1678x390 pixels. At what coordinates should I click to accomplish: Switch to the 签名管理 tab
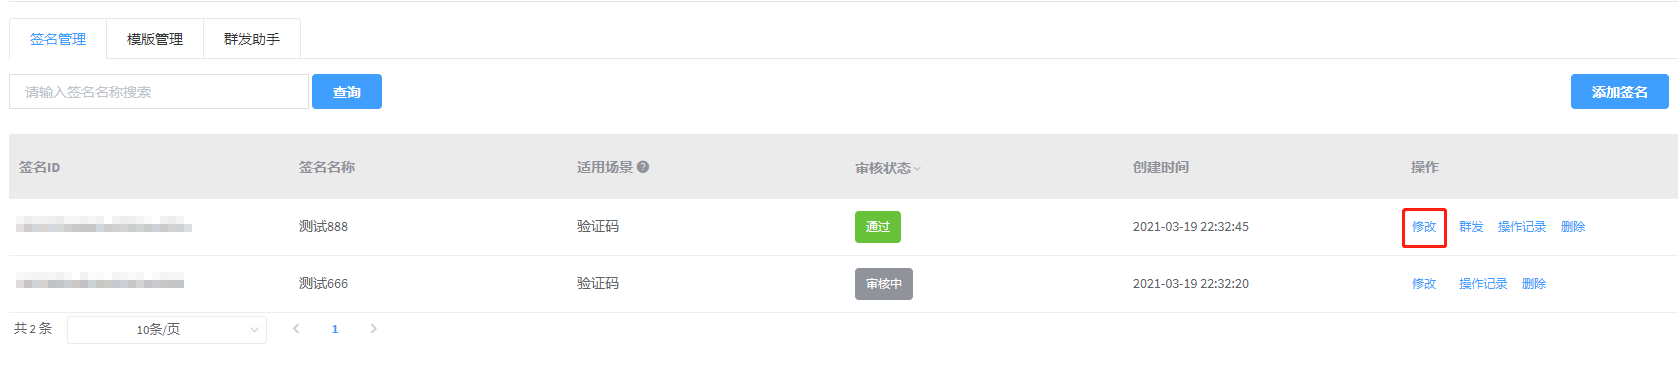[x=58, y=39]
